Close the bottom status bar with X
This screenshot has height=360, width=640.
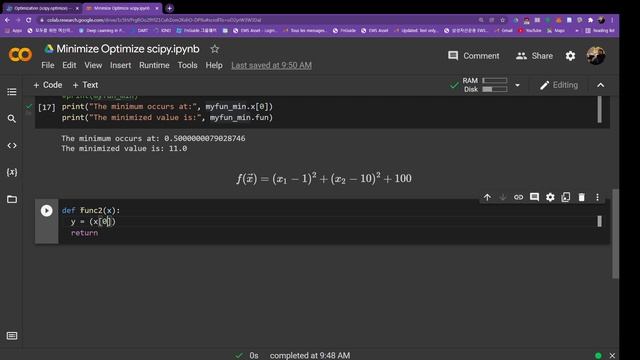coord(612,356)
